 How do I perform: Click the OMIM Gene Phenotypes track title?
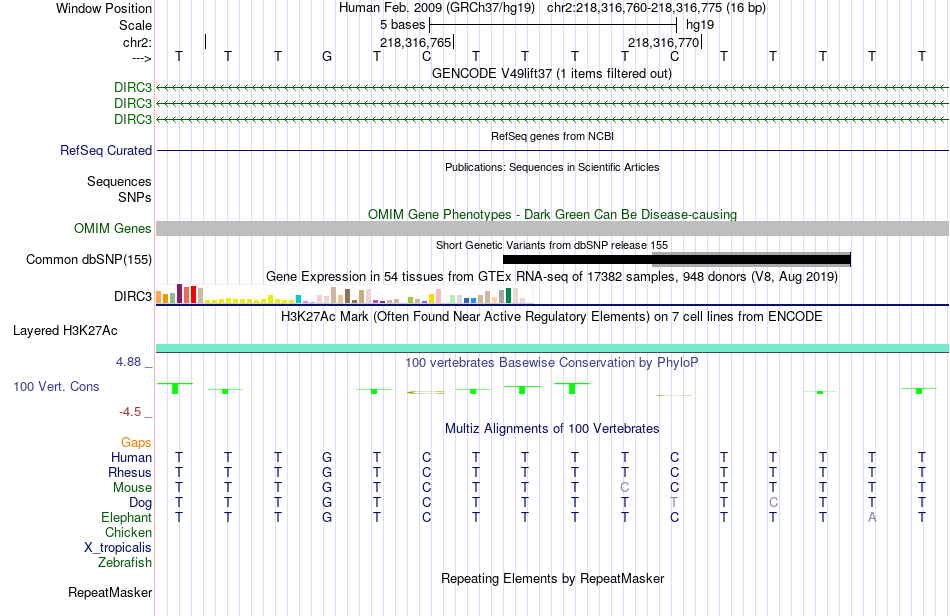552,214
